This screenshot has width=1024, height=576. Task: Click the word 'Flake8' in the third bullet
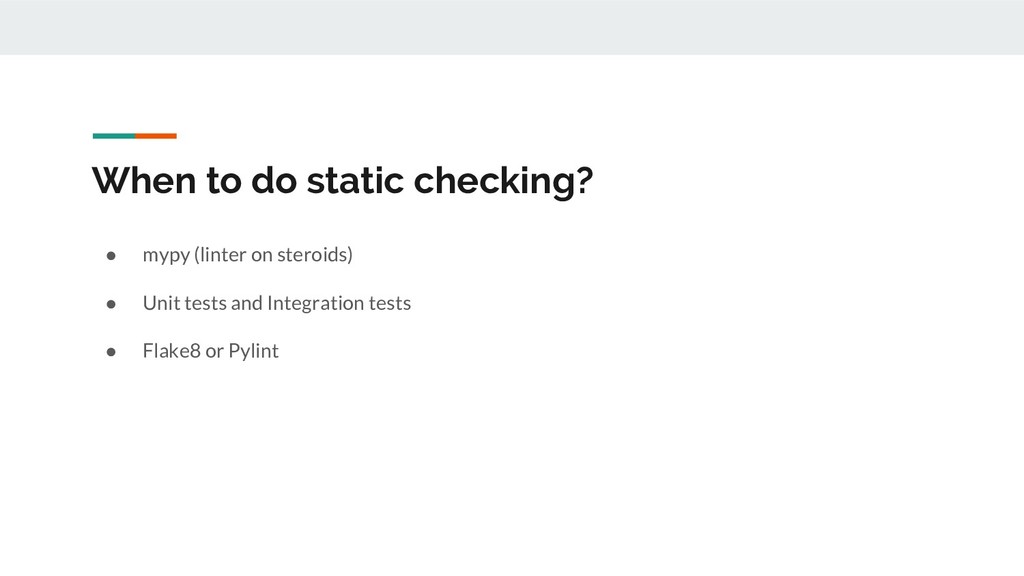(x=171, y=351)
